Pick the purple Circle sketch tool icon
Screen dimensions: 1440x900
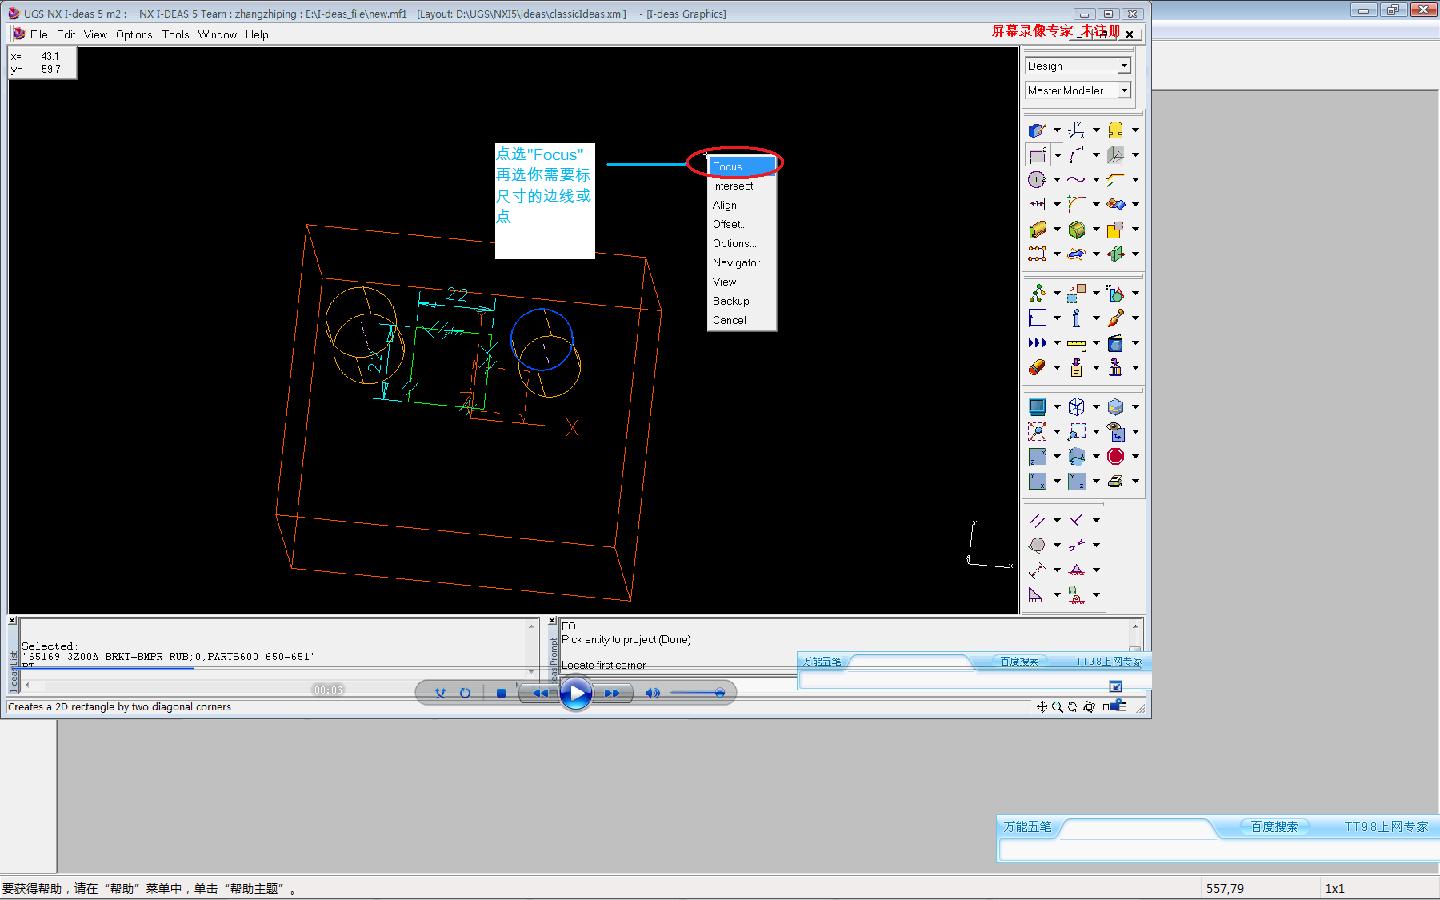tap(1037, 180)
